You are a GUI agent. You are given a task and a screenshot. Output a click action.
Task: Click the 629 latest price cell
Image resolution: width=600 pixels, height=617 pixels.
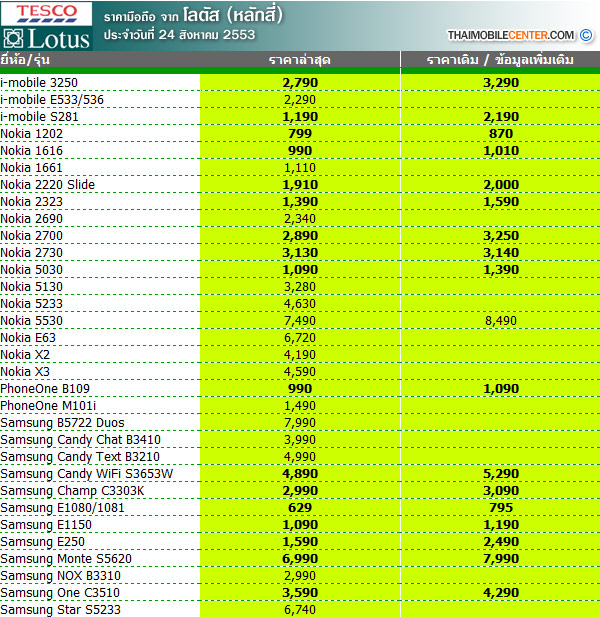(300, 508)
